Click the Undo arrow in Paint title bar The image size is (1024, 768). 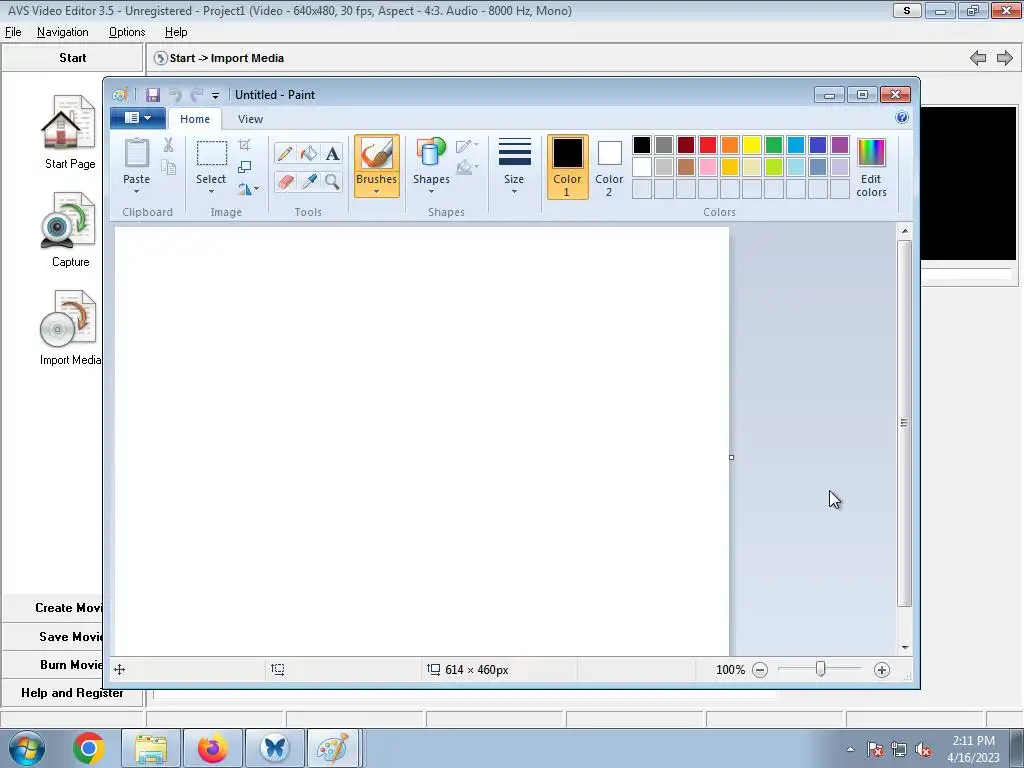pos(175,95)
